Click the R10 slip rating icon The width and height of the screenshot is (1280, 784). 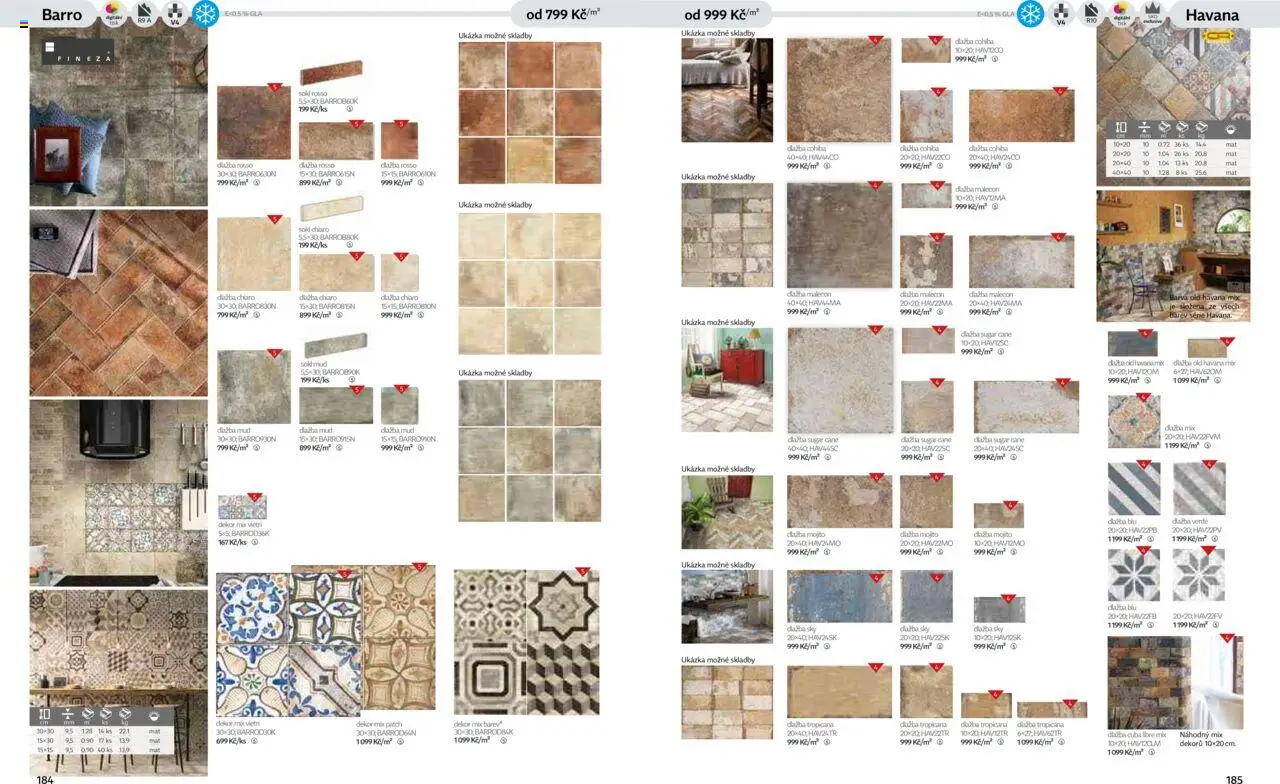(1091, 14)
